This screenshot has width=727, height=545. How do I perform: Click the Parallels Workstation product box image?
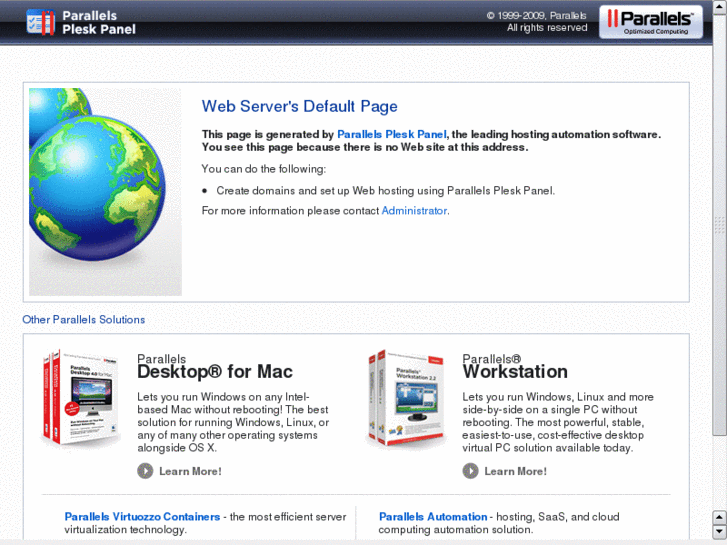click(x=407, y=398)
